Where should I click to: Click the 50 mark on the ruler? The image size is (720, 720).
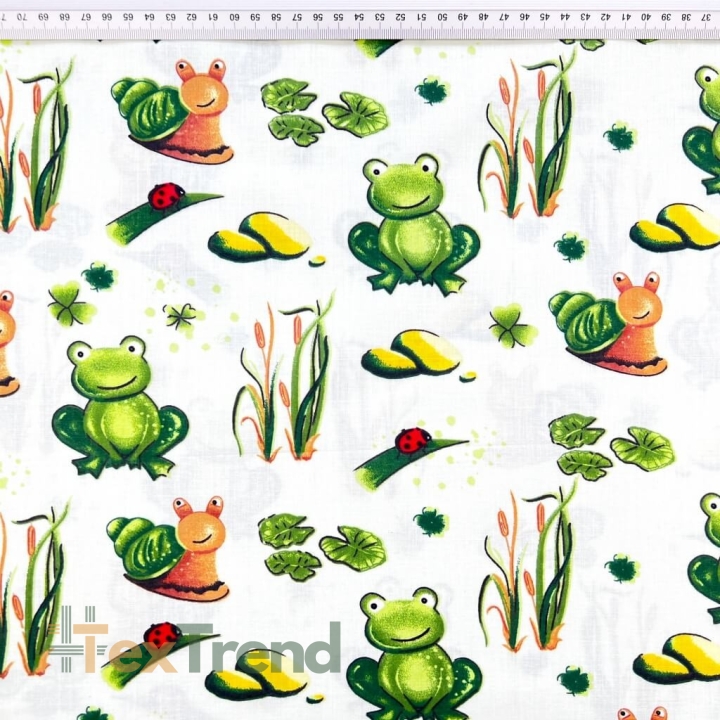tap(441, 17)
